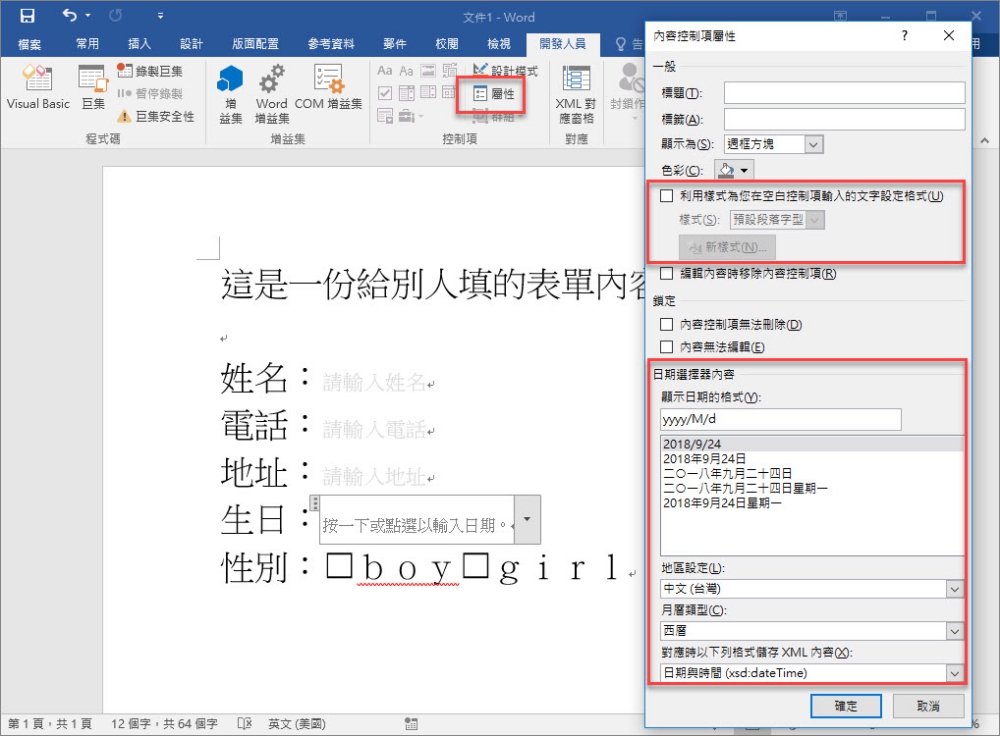Click the Pause Recording (暫停錄製) command

[x=150, y=94]
